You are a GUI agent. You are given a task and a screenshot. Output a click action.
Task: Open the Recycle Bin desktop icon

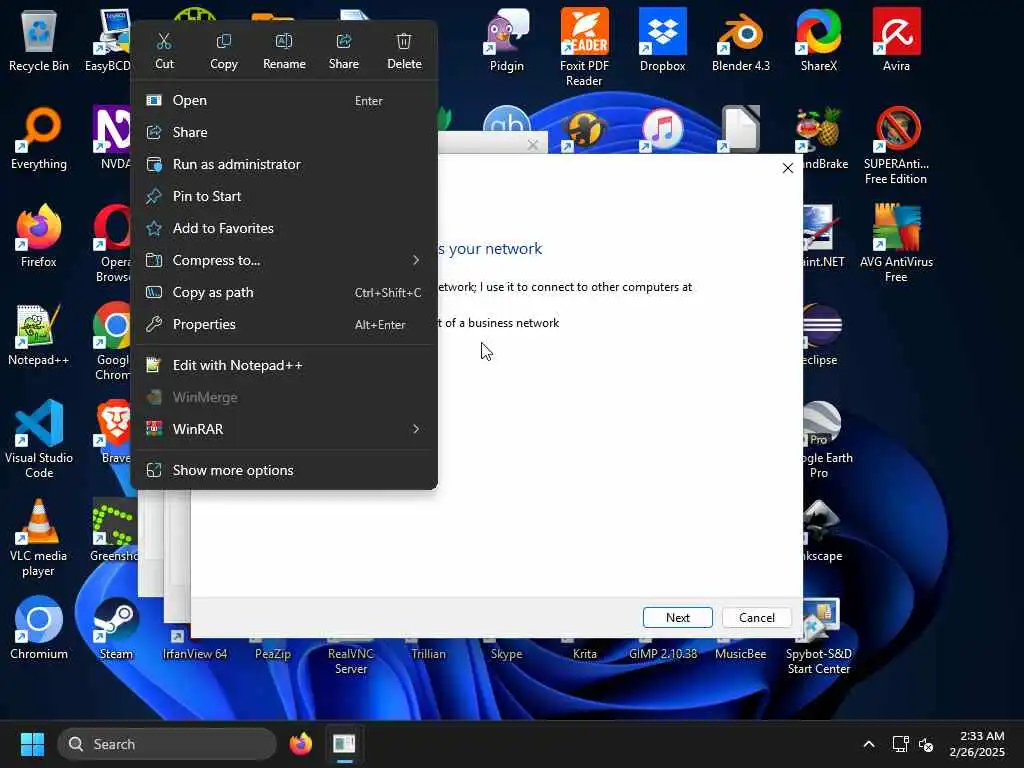tap(39, 40)
